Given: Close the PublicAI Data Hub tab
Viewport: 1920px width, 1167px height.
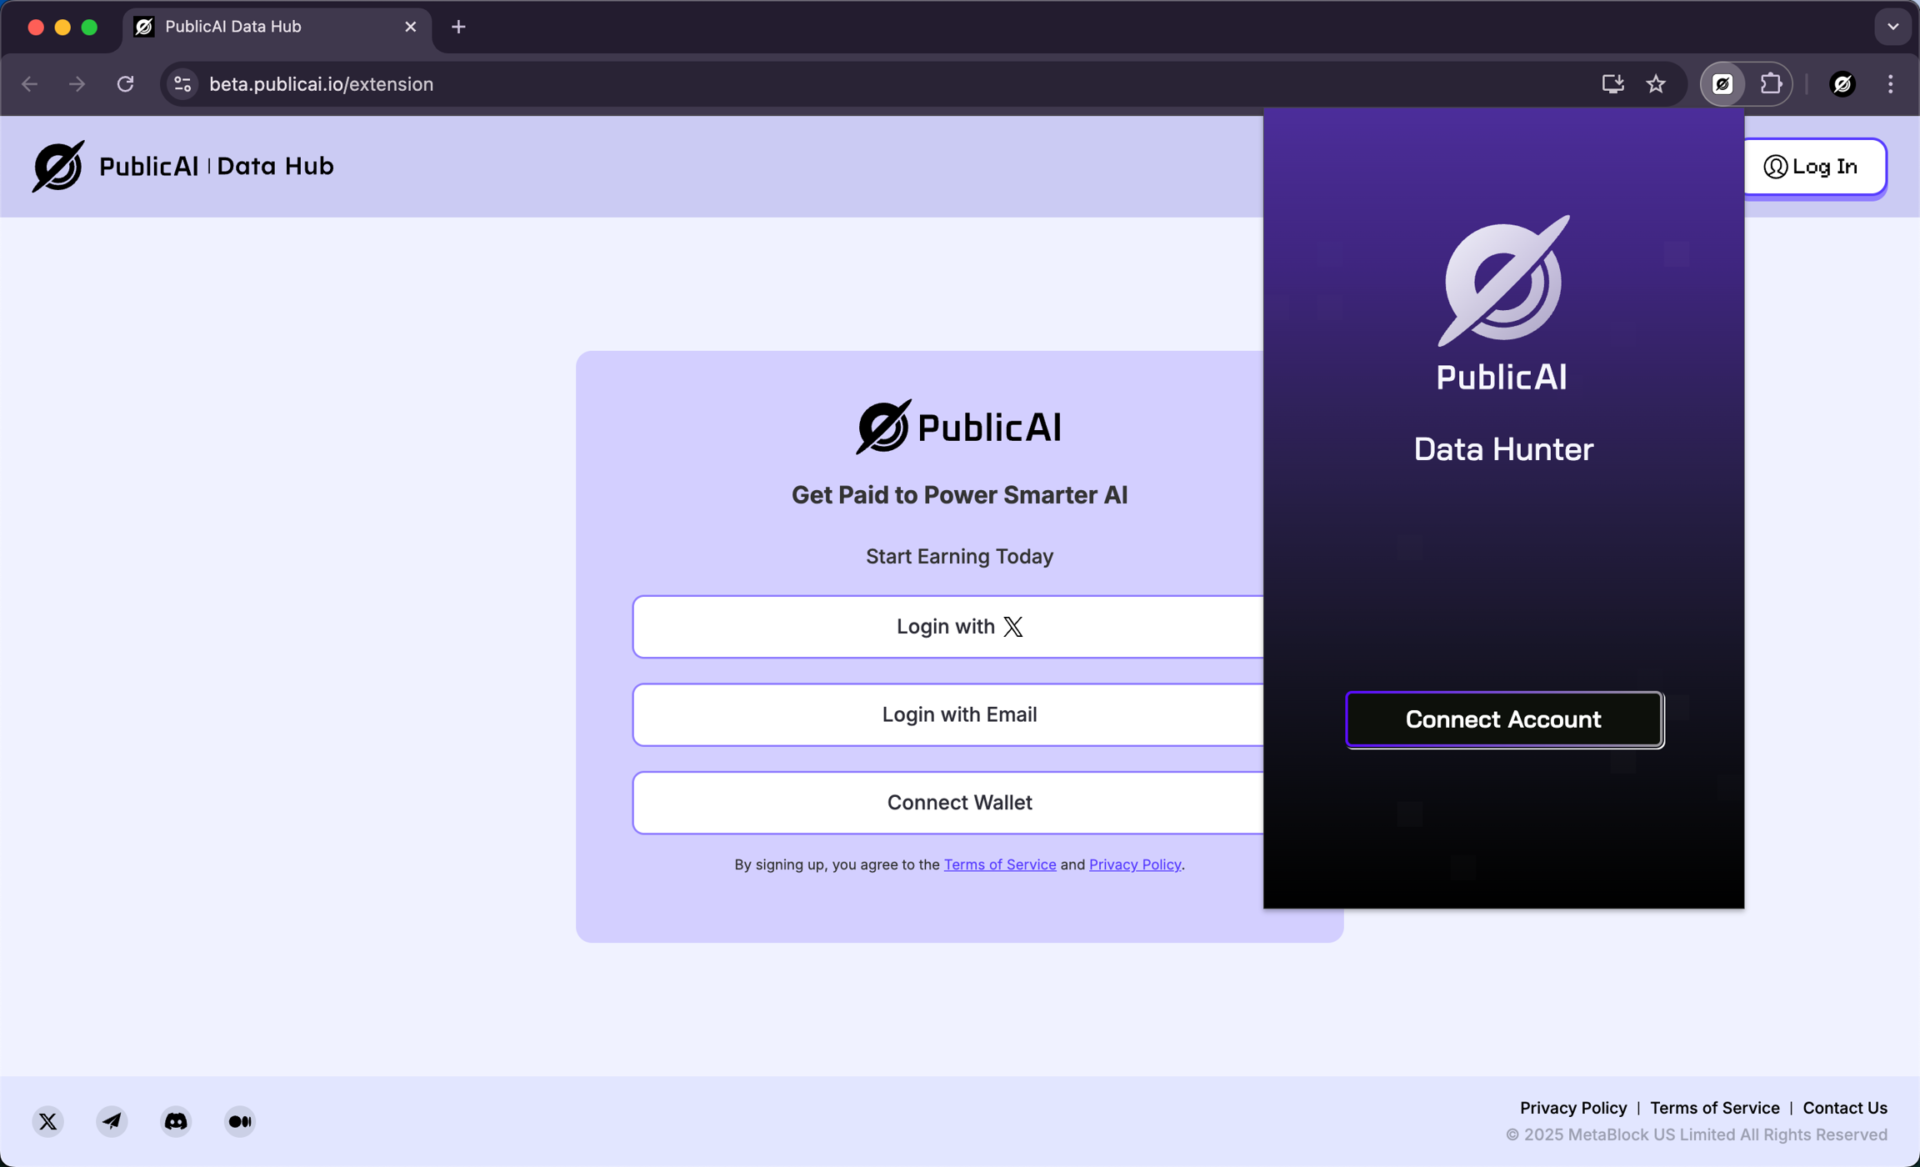Looking at the screenshot, I should click(410, 27).
